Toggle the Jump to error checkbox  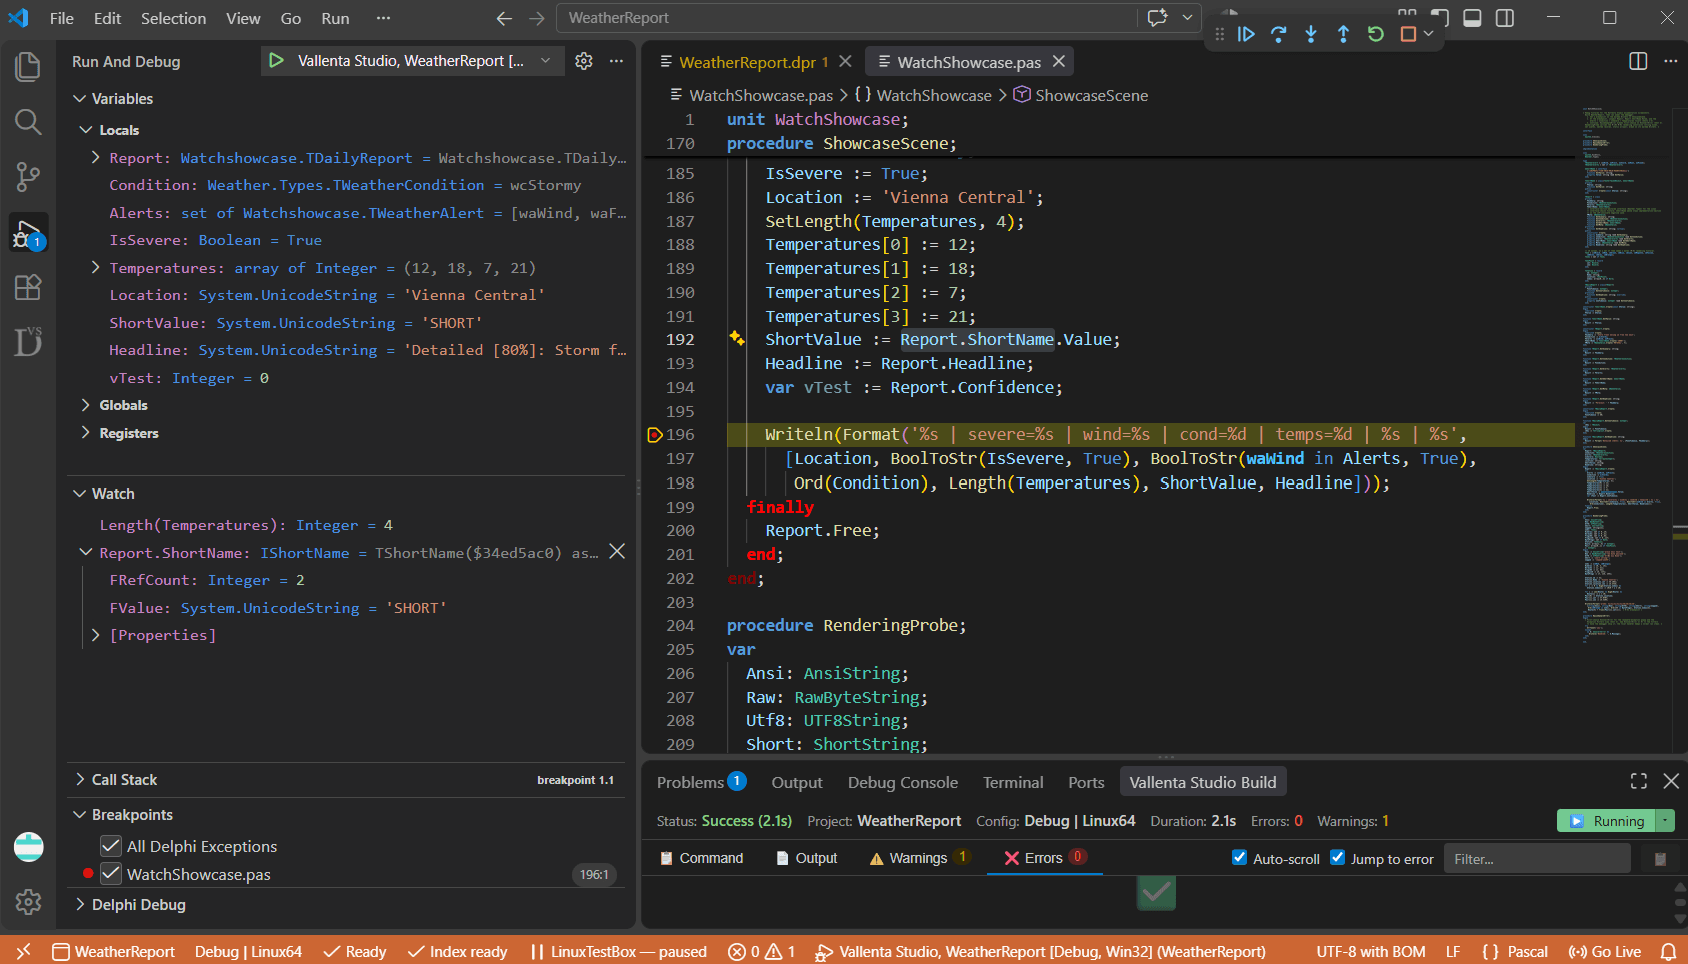[1338, 857]
